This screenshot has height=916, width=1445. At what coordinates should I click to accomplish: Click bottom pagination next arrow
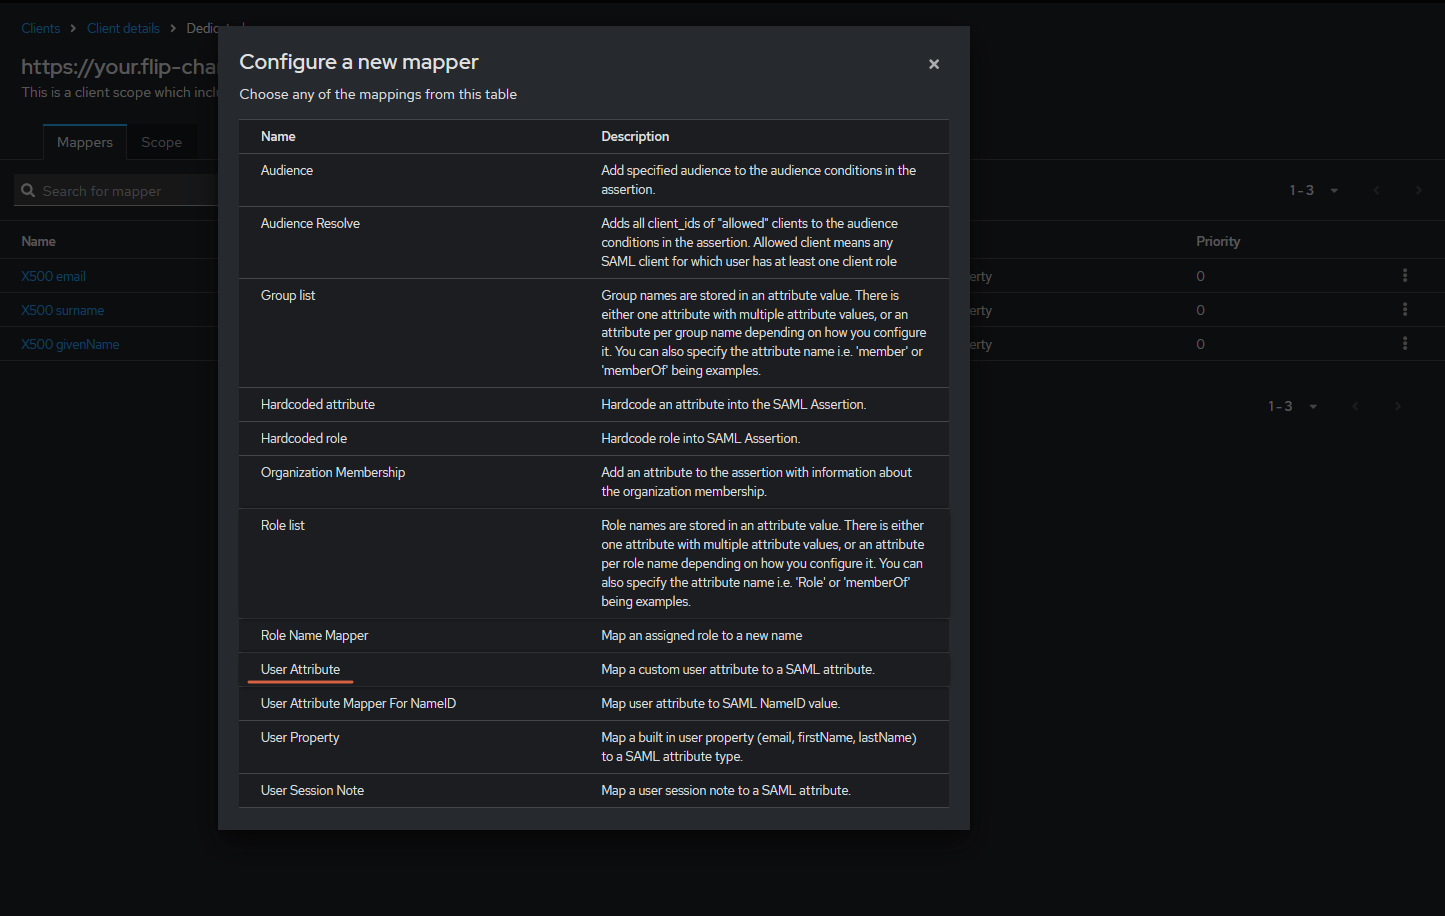pyautogui.click(x=1398, y=406)
